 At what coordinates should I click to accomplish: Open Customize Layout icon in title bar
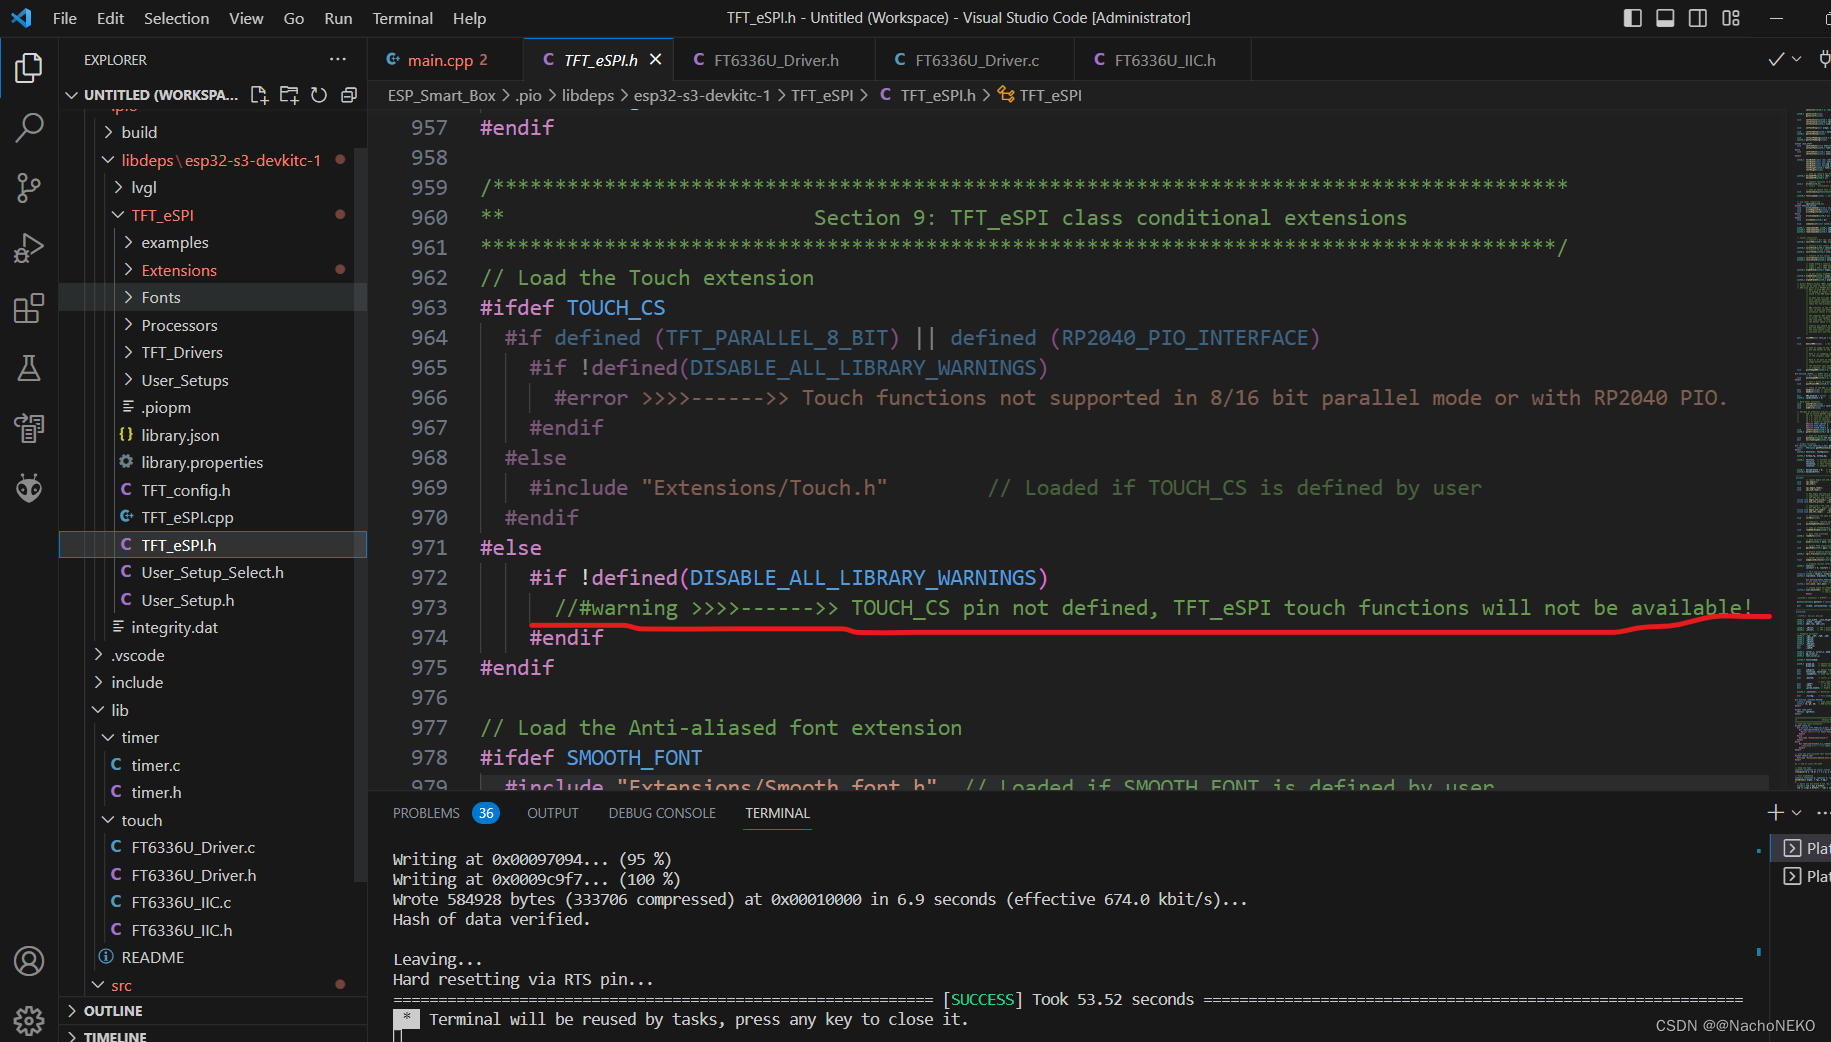point(1731,18)
